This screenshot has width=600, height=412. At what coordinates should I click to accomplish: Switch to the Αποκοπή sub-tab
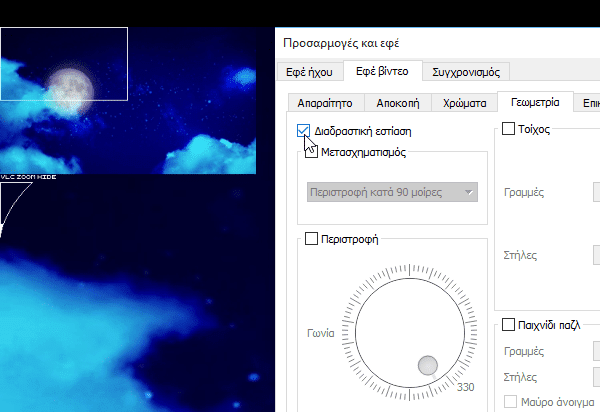tap(398, 103)
